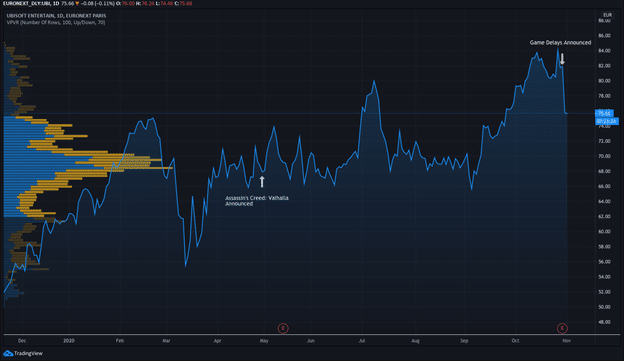Click the 78.00 price scale label

(x=604, y=96)
